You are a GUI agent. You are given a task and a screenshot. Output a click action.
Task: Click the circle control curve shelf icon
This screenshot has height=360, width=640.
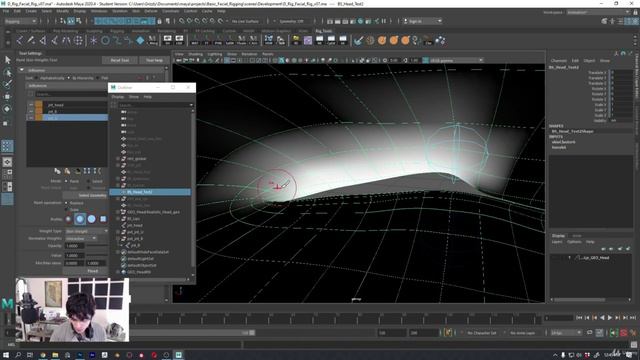[105, 40]
